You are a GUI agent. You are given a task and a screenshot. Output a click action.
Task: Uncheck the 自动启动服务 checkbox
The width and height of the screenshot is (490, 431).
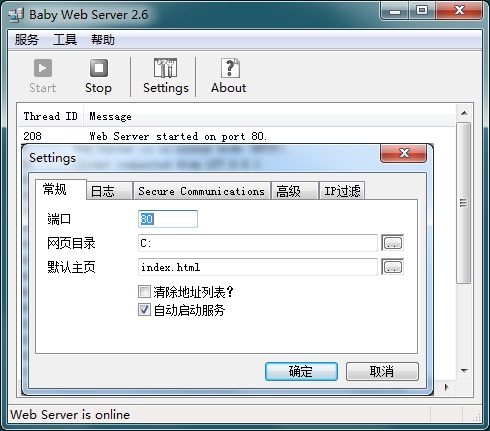(144, 310)
